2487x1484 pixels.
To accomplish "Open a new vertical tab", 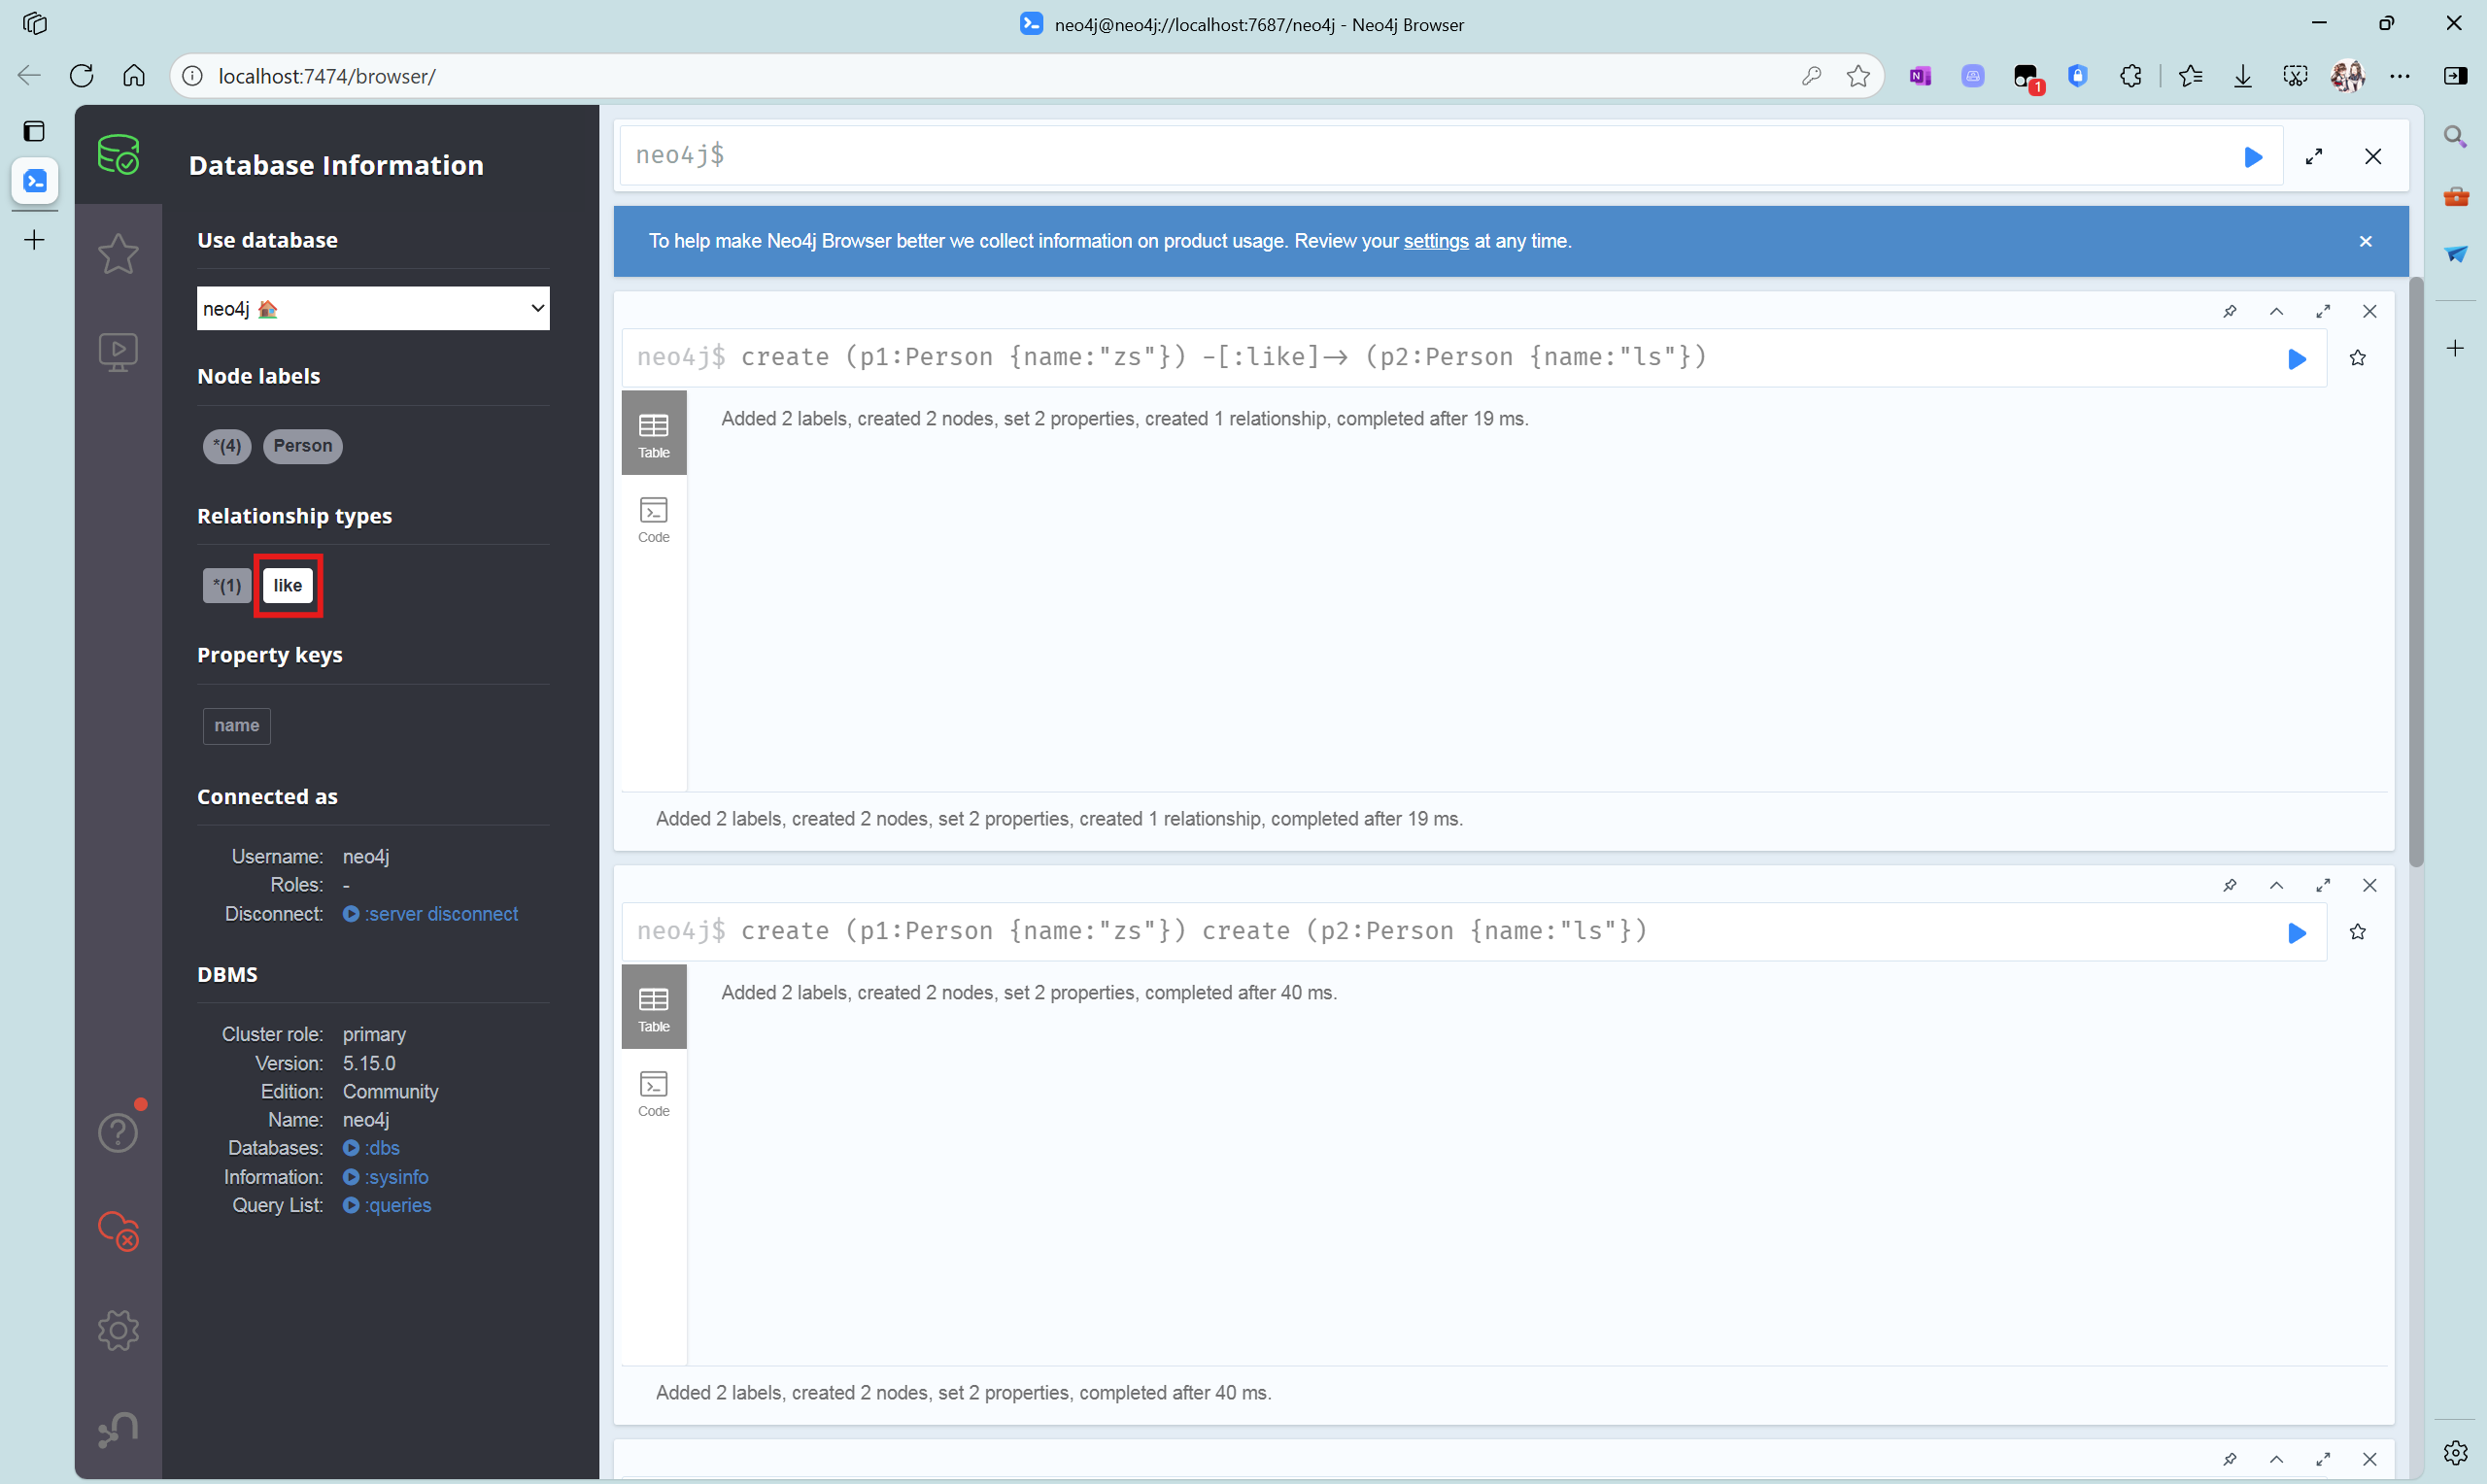I will tap(34, 240).
